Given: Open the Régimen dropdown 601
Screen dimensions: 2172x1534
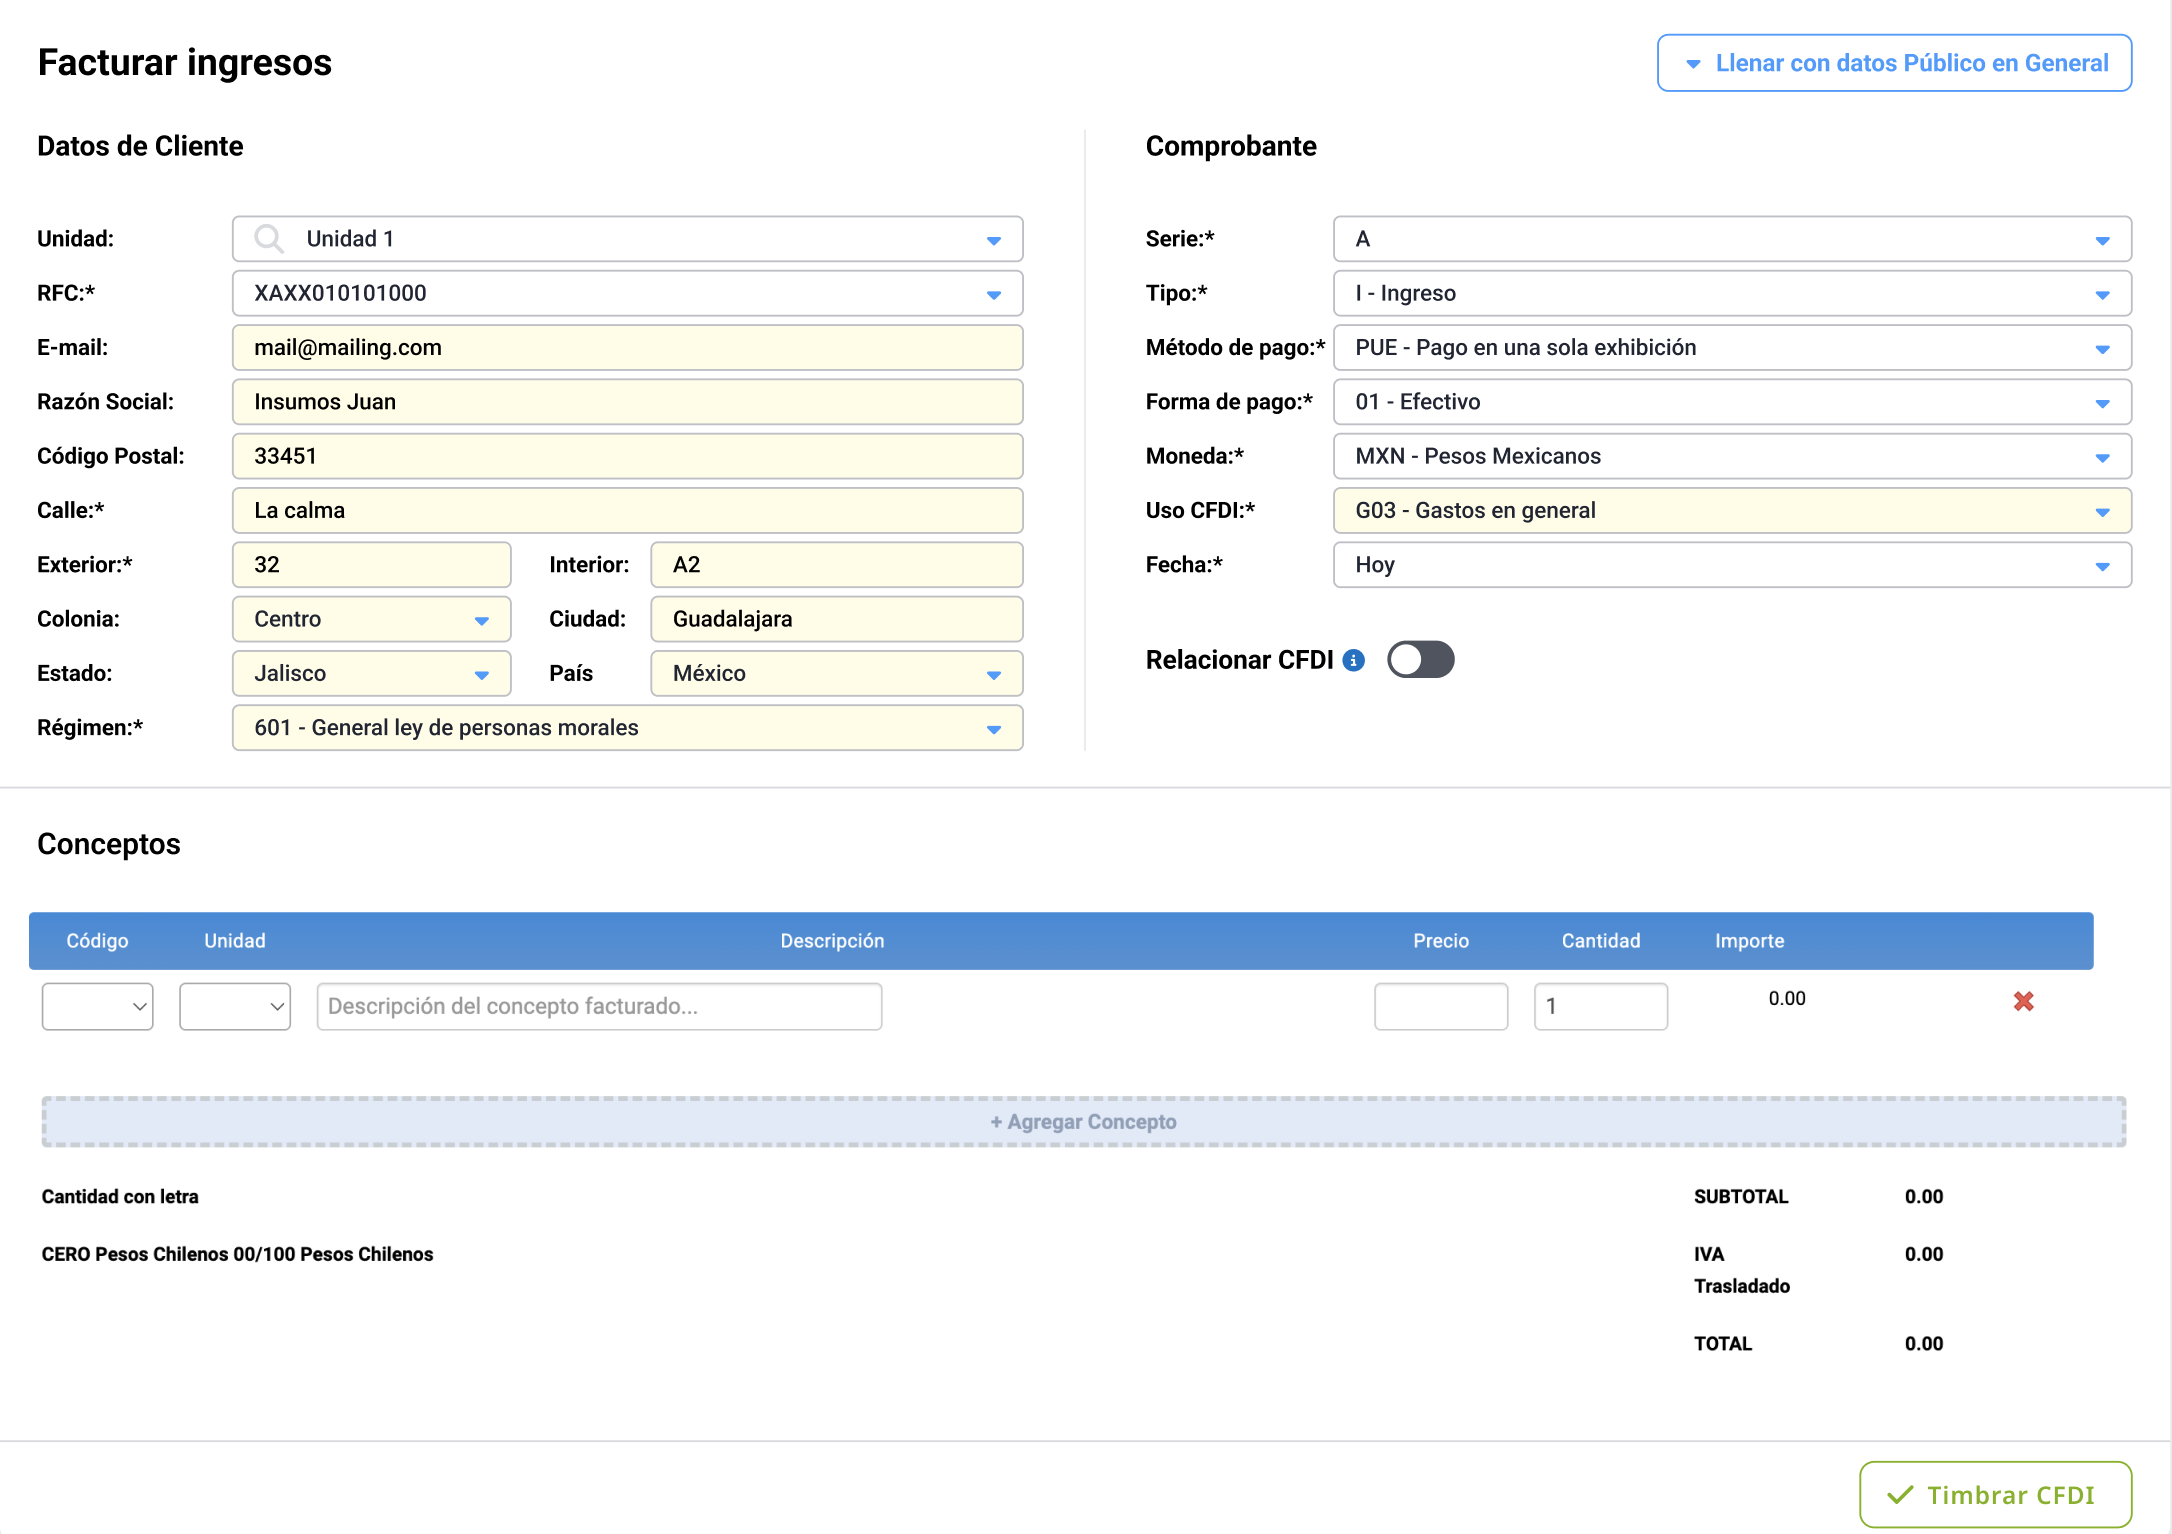Looking at the screenshot, I should pos(627,727).
